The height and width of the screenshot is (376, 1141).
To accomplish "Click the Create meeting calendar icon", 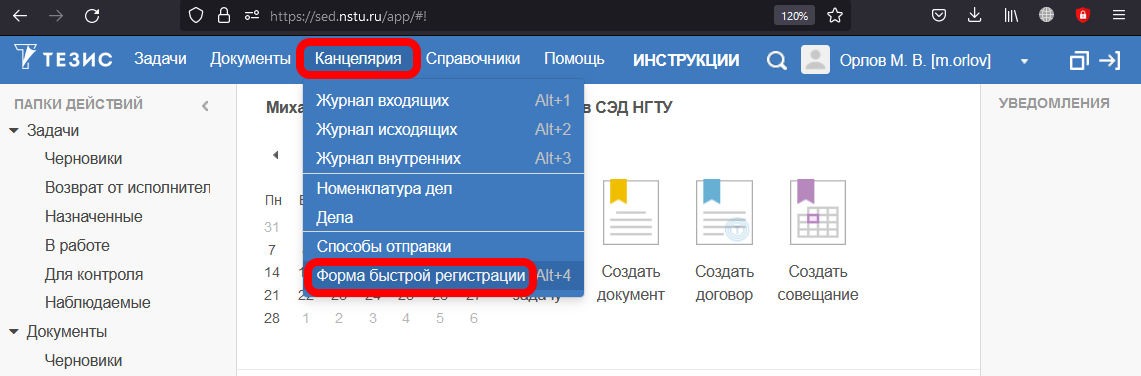I will [817, 213].
